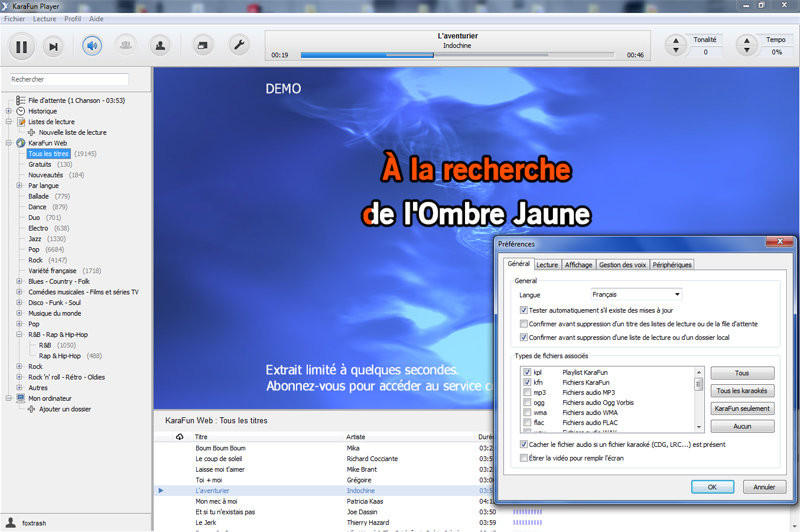Raise the Tonalité with the up arrow
The width and height of the screenshot is (800, 532).
(676, 41)
